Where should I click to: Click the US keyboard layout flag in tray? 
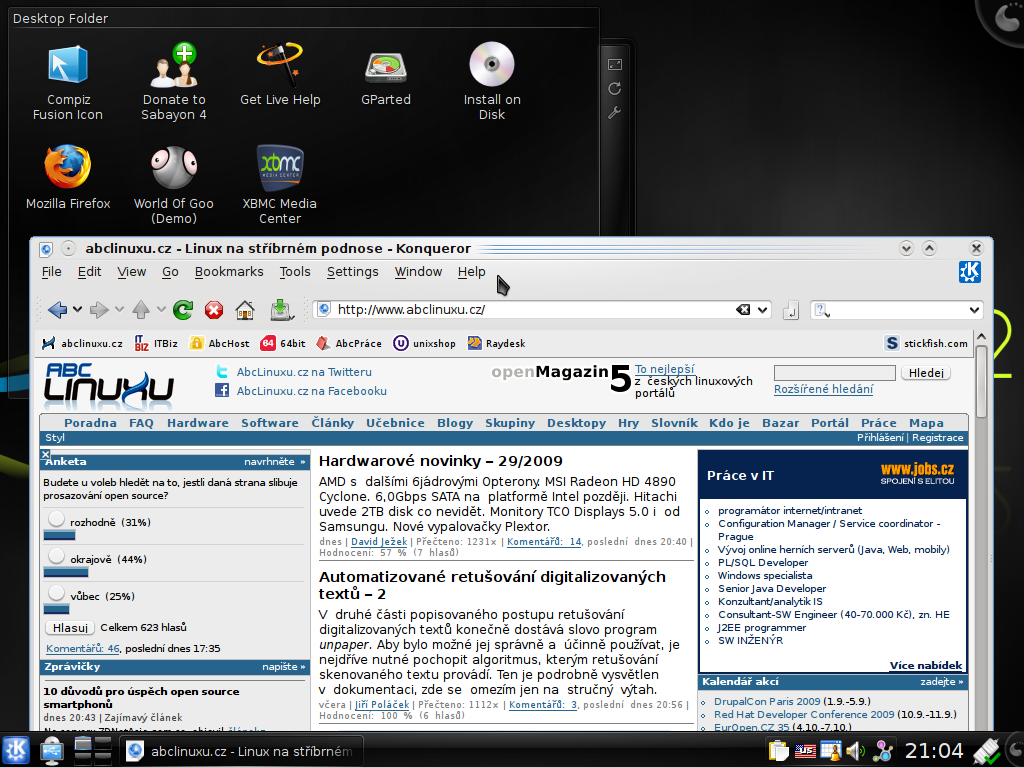[805, 752]
